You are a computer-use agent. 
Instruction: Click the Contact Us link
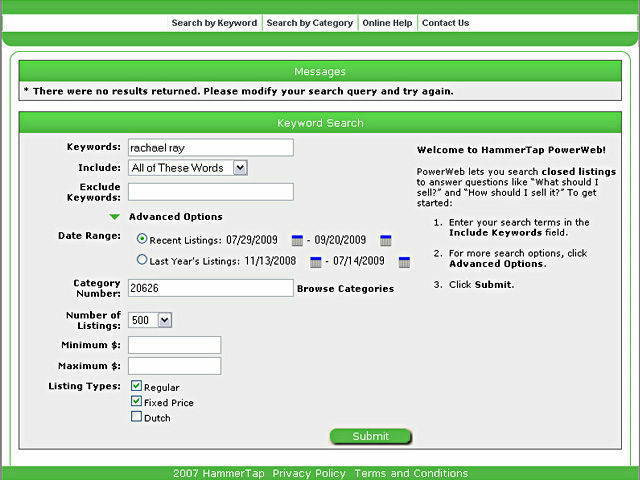click(x=445, y=23)
